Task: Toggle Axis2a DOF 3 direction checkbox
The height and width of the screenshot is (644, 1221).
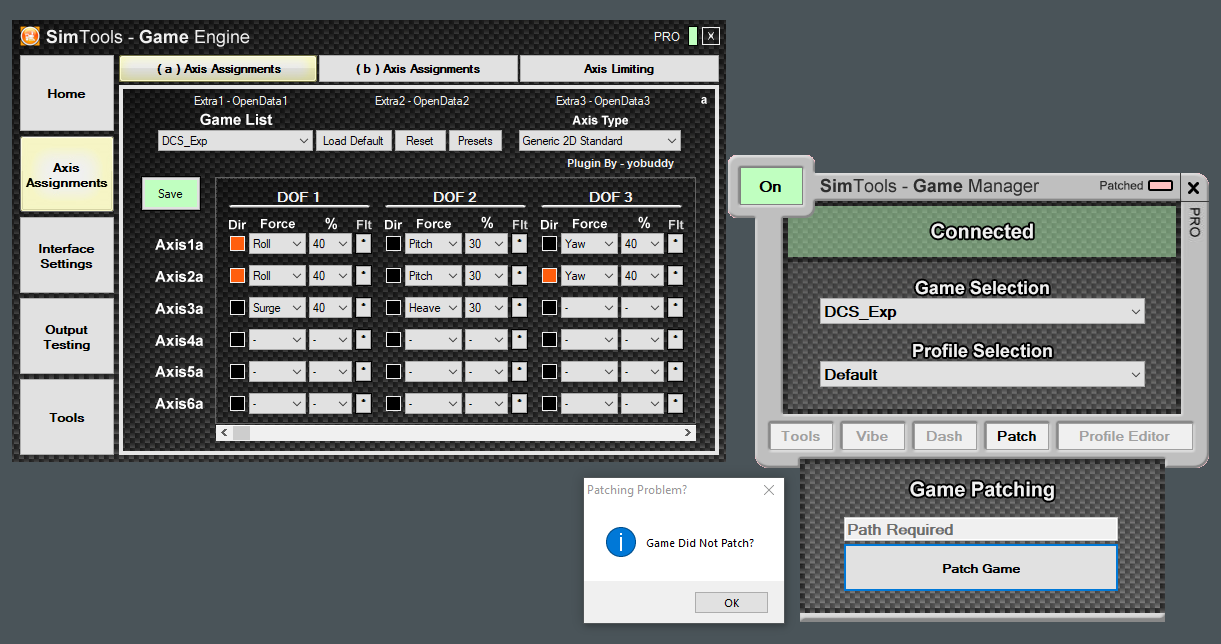Action: tap(549, 275)
